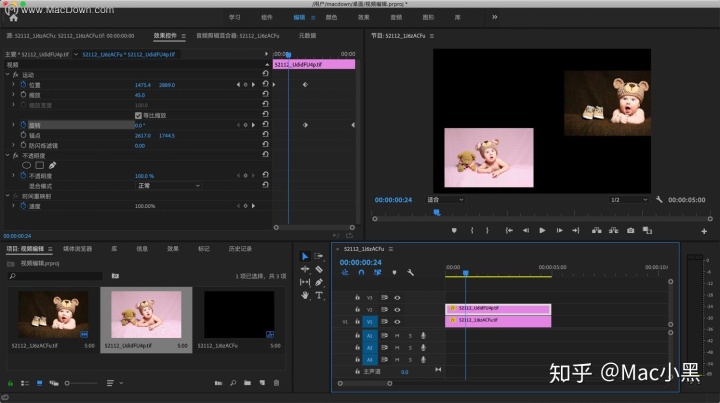Add marker in Program monitor
This screenshot has width=720, height=403.
coord(454,230)
